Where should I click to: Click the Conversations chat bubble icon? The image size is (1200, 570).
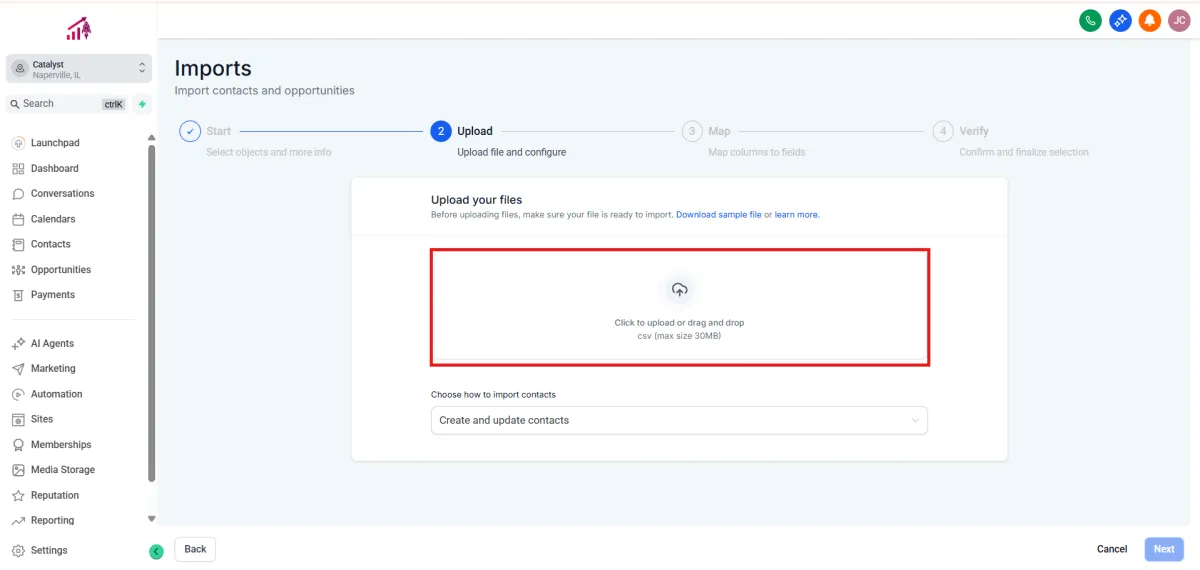[18, 194]
